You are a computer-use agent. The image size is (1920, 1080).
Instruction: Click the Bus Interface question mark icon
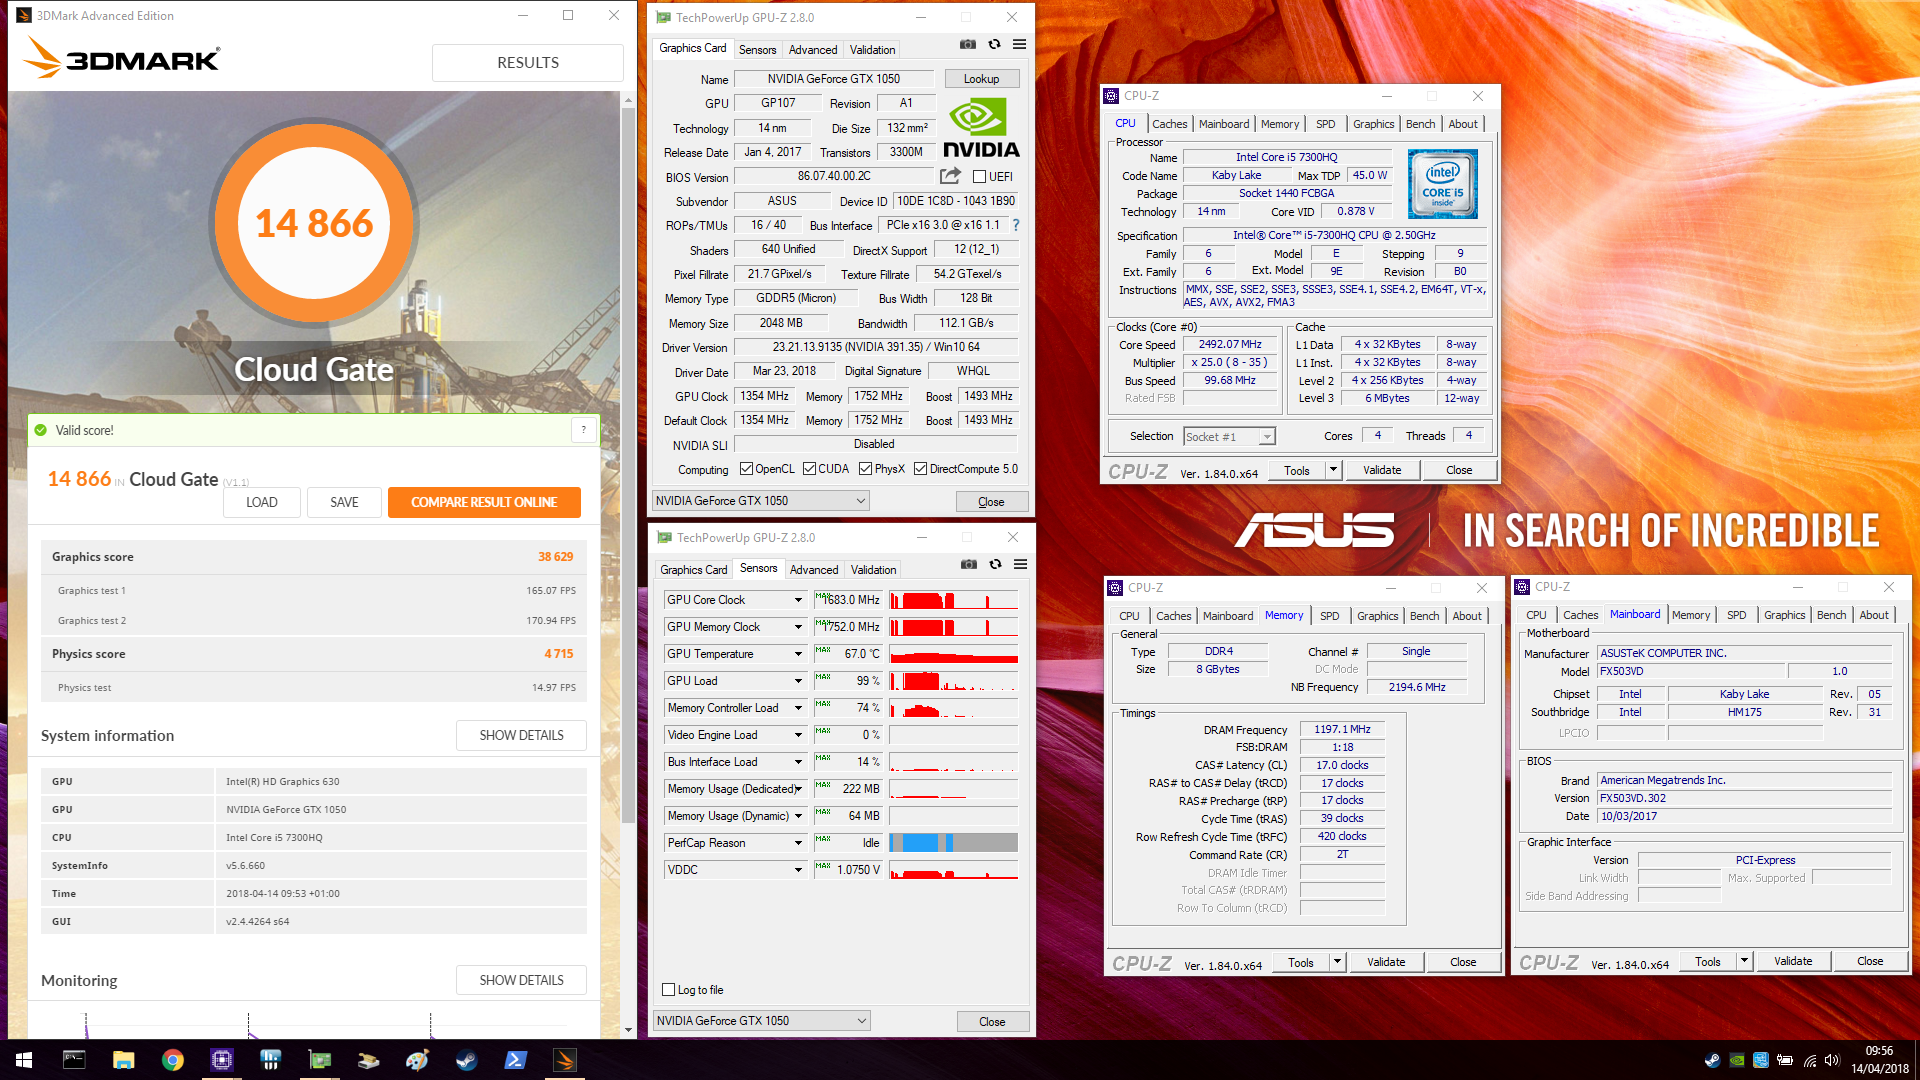[1016, 225]
